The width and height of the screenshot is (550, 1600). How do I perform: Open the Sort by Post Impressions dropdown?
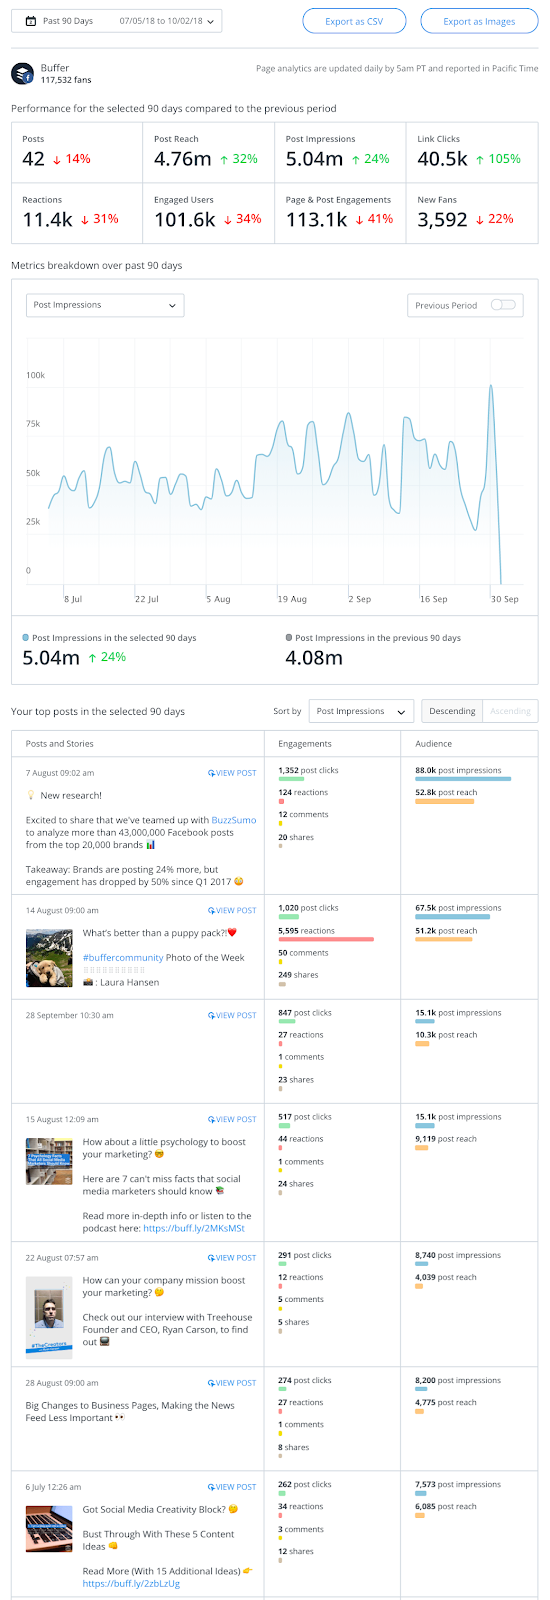361,711
